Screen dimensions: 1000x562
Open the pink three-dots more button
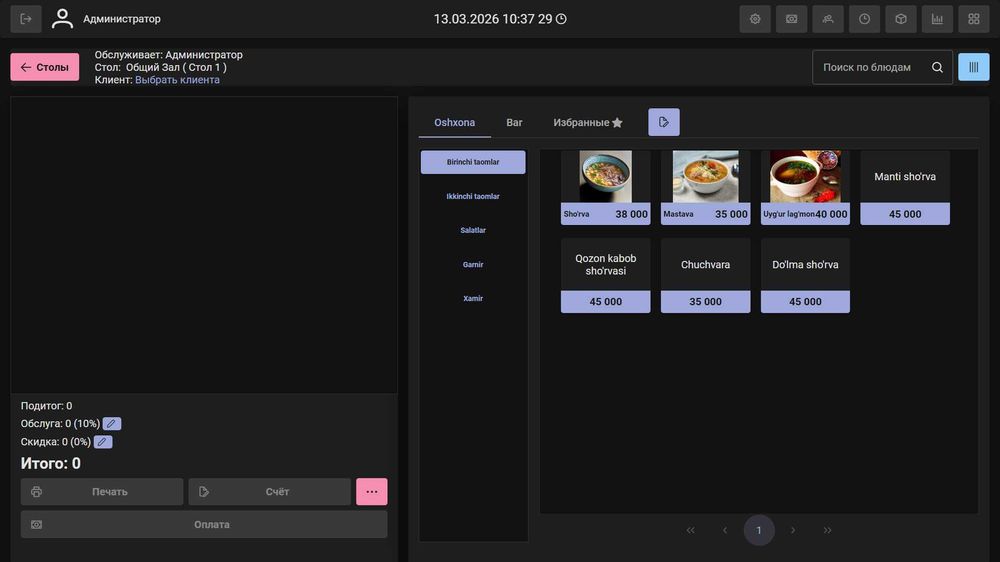372,492
